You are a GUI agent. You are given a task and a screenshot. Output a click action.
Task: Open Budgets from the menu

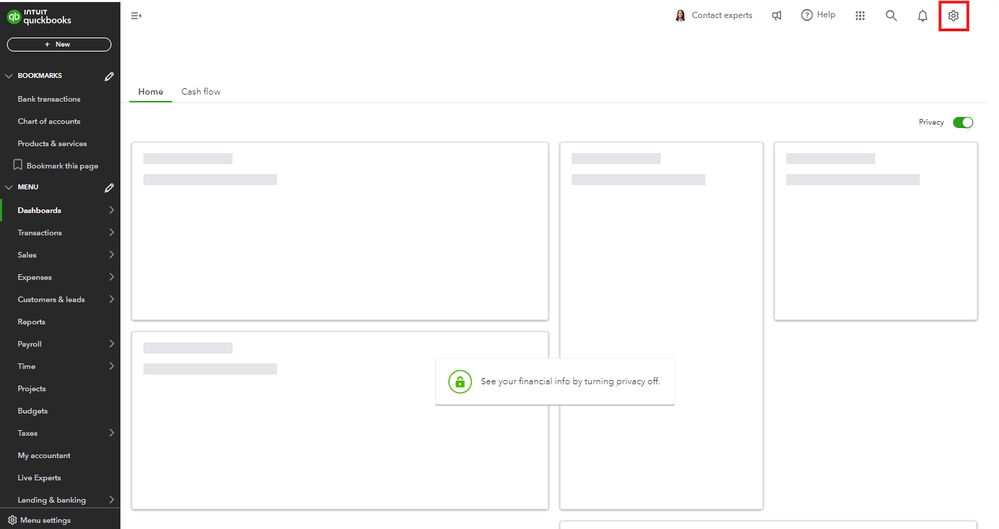(x=32, y=411)
